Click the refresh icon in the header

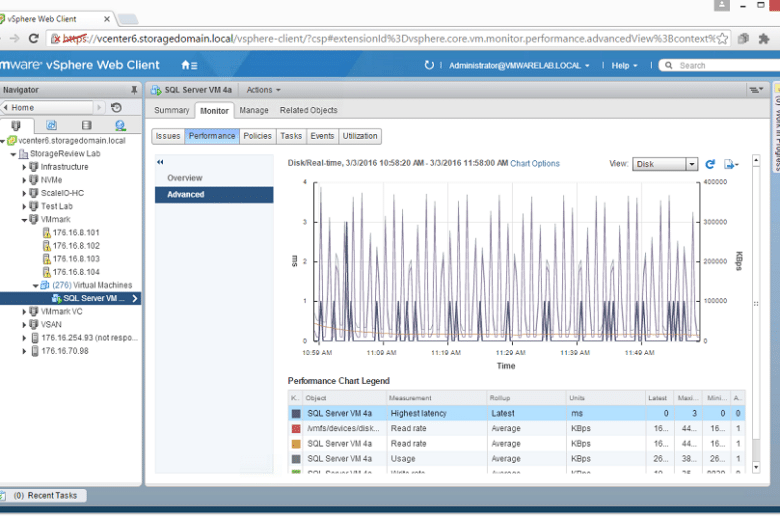(429, 65)
